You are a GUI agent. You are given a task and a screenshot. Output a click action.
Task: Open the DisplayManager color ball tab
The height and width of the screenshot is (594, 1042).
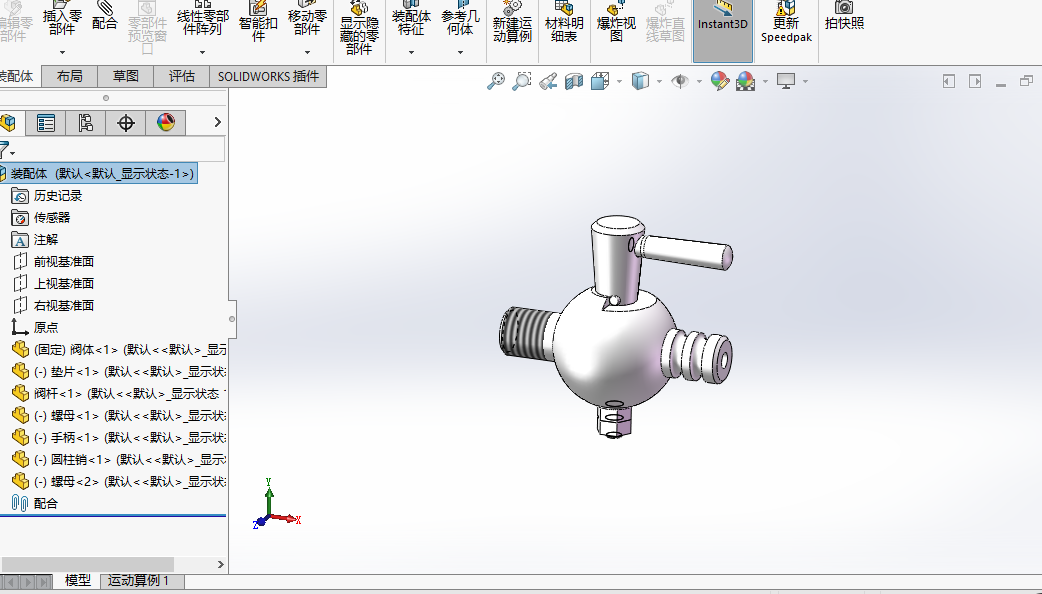tap(165, 123)
